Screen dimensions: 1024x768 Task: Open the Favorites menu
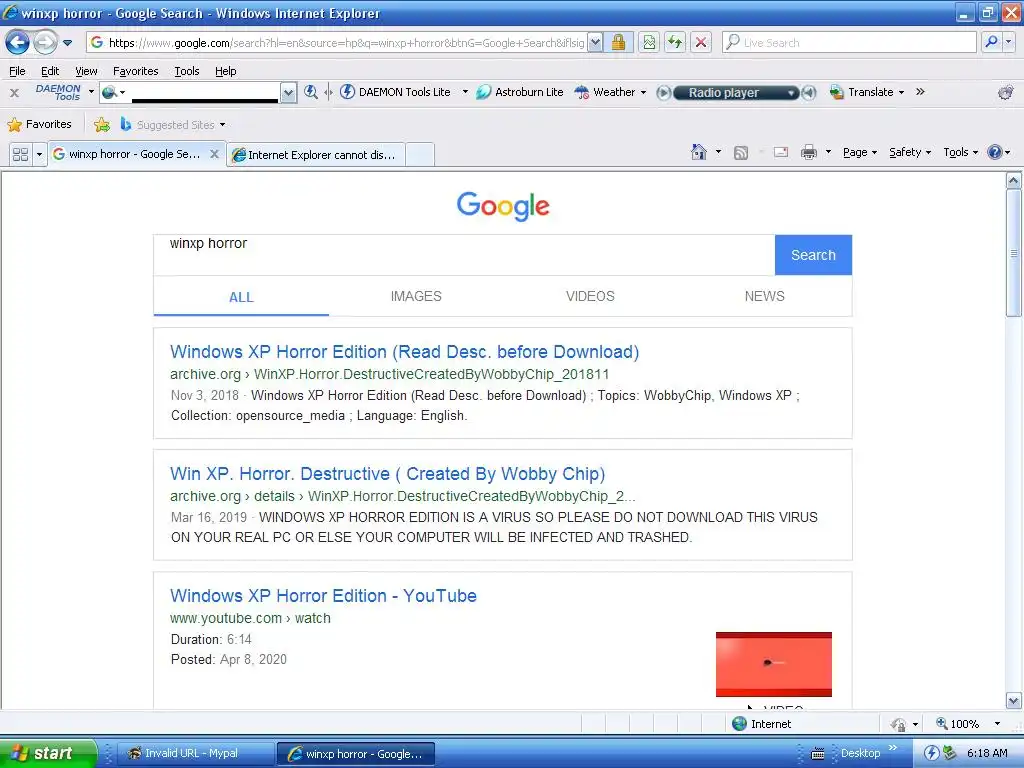tap(135, 71)
